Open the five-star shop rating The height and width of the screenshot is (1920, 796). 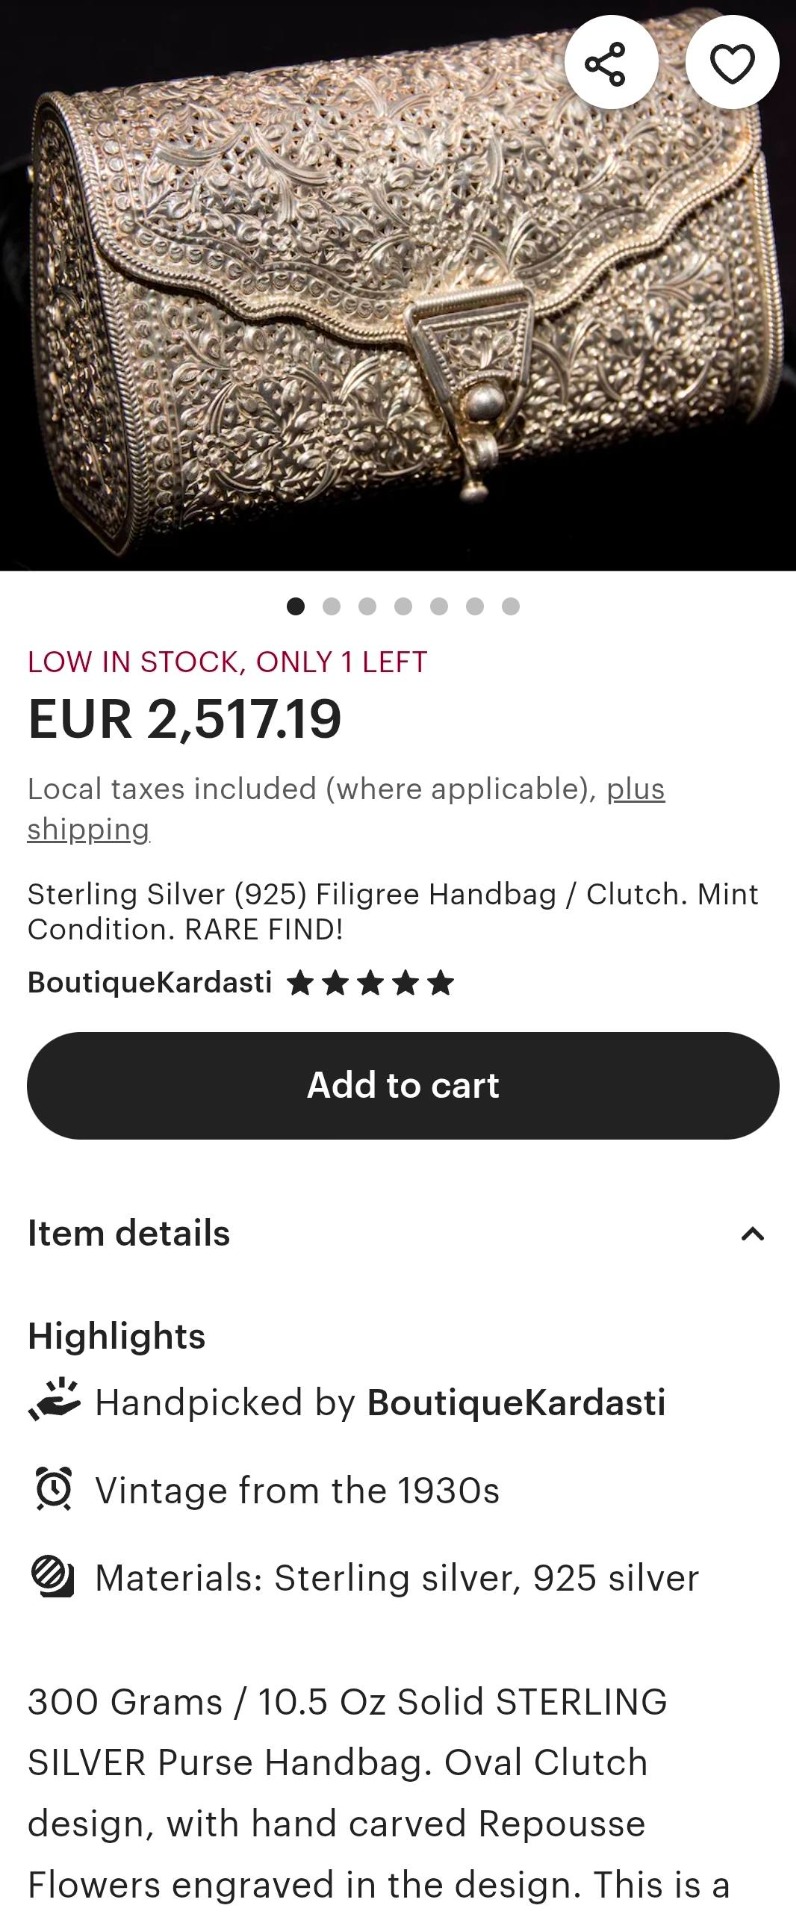coord(370,984)
